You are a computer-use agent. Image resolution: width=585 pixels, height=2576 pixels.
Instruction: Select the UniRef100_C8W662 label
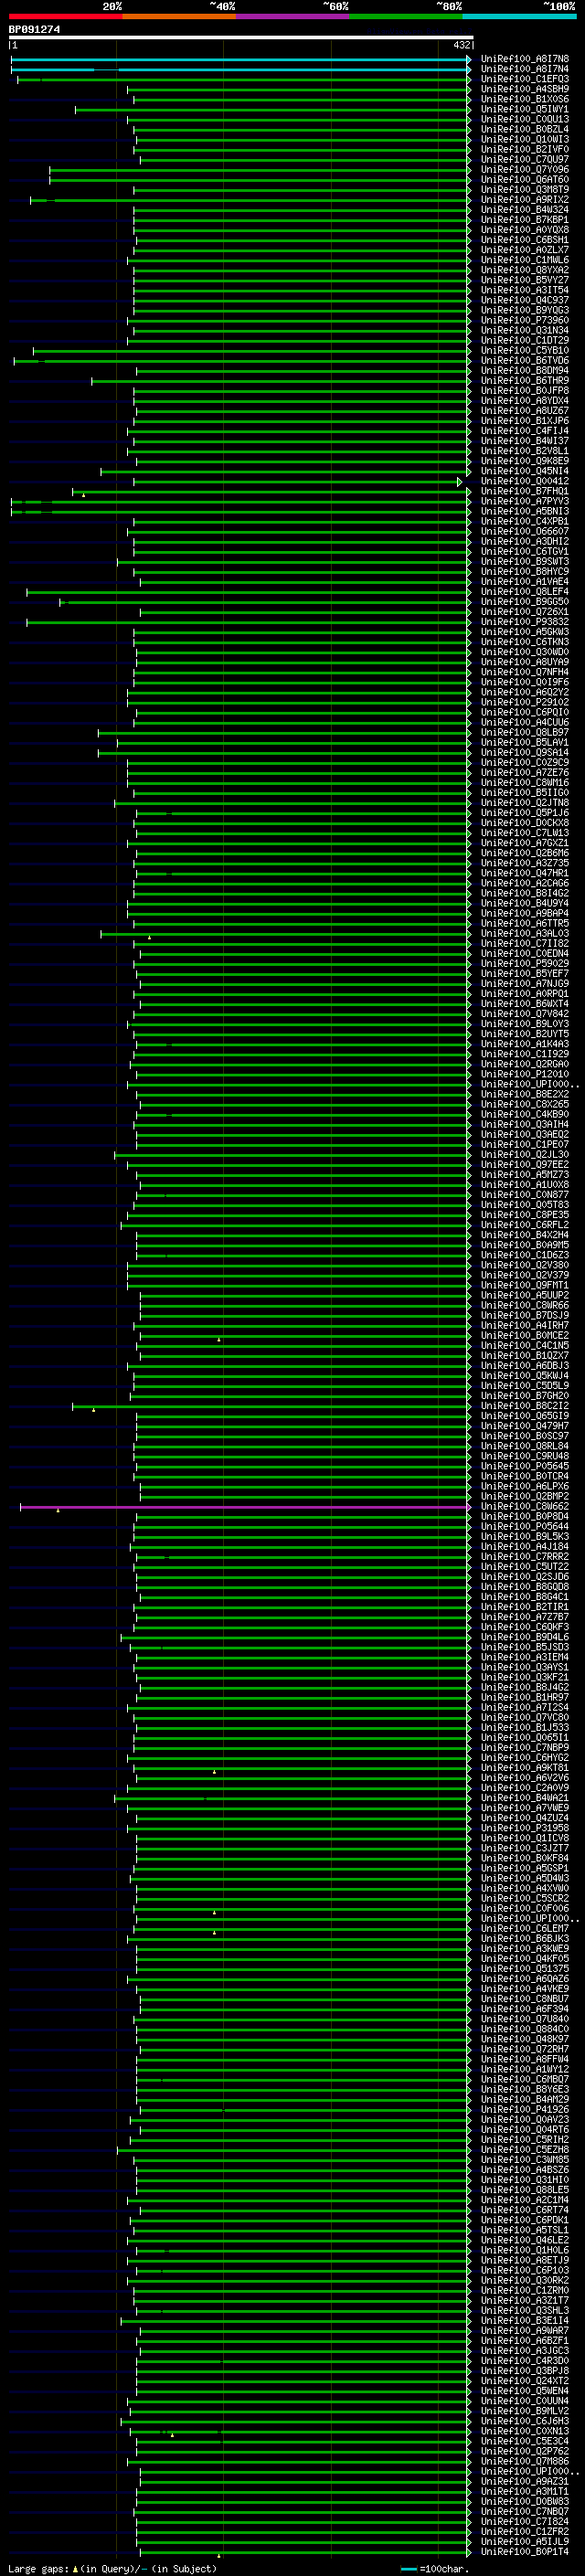click(x=525, y=1507)
